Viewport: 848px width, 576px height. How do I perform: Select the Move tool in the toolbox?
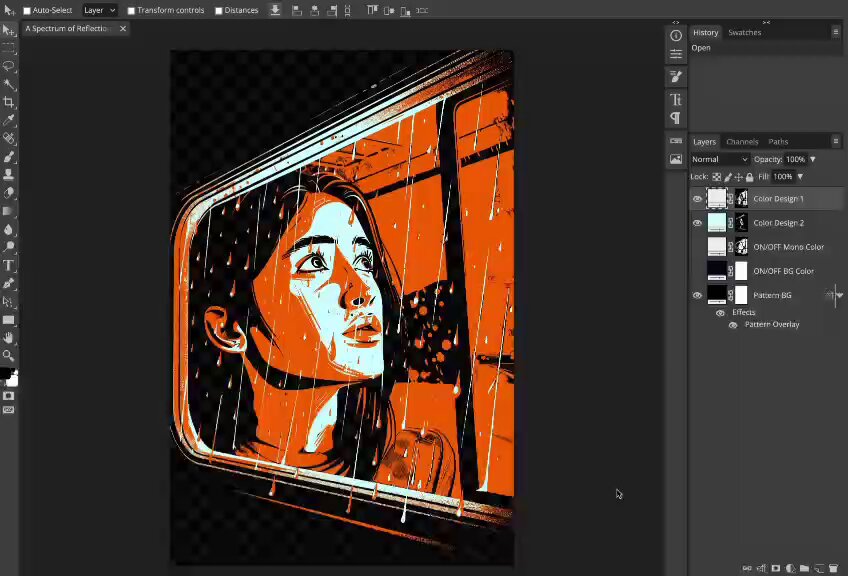point(9,30)
